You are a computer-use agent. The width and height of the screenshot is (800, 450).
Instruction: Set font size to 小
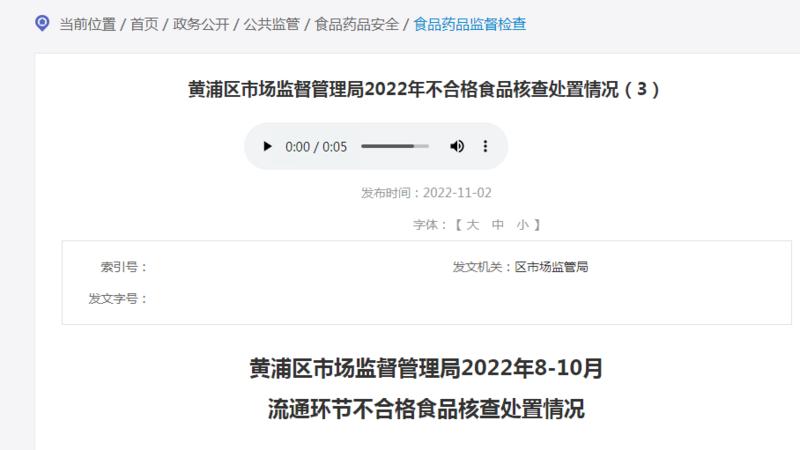point(522,225)
